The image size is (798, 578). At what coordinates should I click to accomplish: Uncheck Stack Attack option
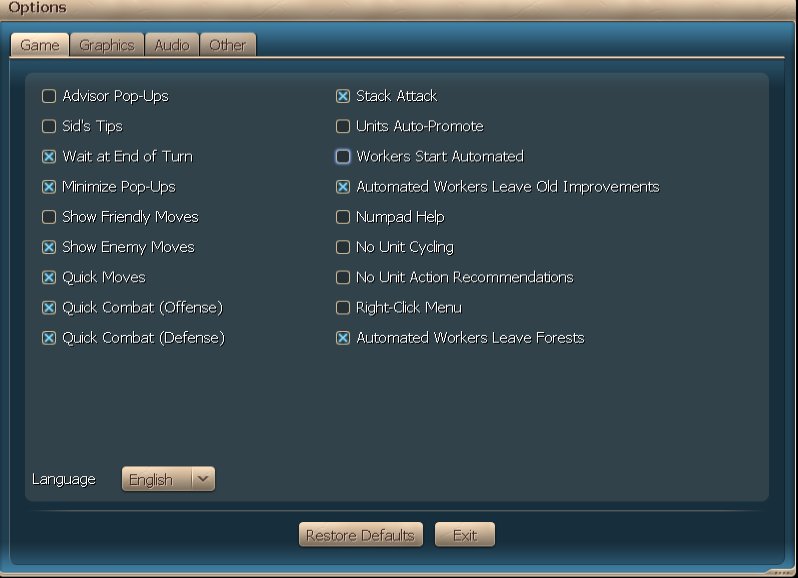343,97
